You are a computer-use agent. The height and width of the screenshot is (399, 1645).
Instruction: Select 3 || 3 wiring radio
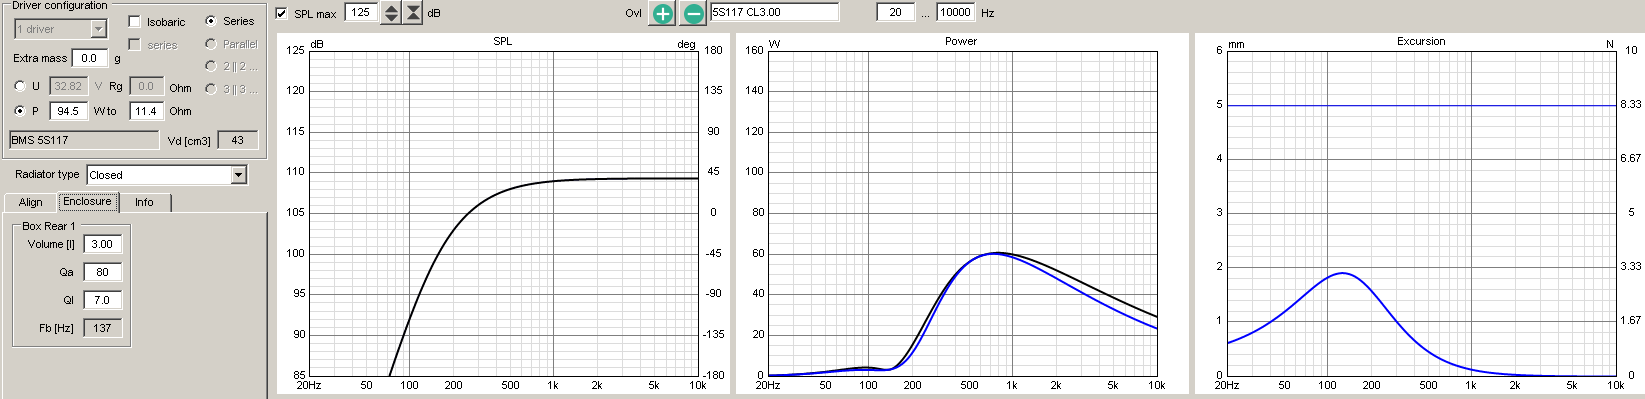(x=211, y=89)
